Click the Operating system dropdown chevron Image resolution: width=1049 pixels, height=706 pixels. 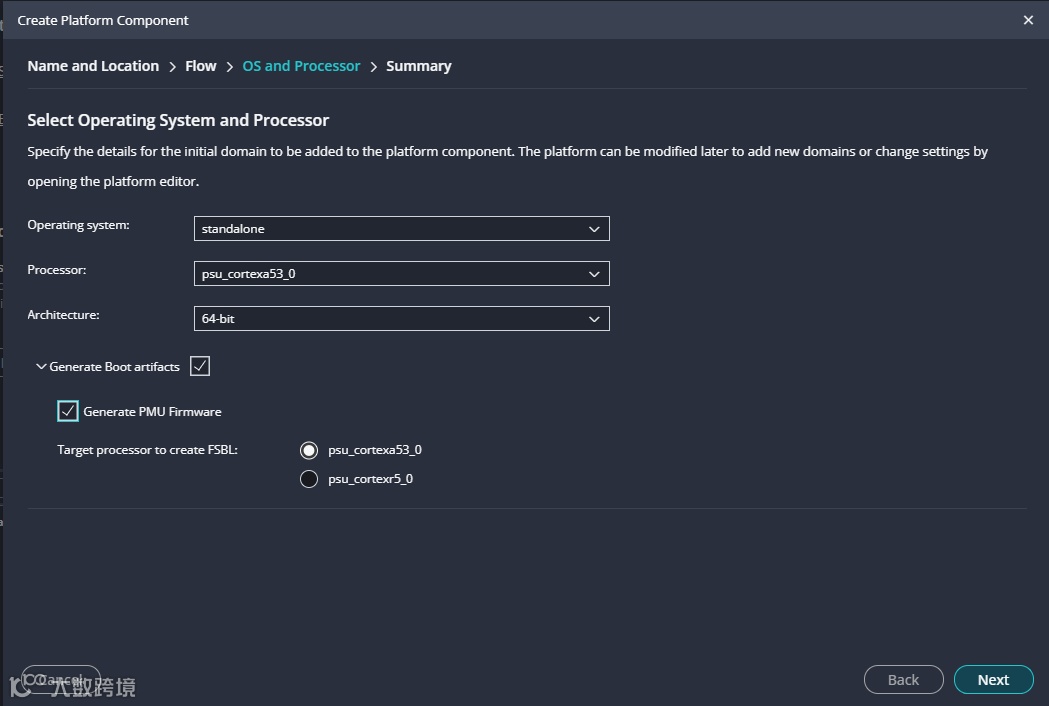pyautogui.click(x=594, y=229)
